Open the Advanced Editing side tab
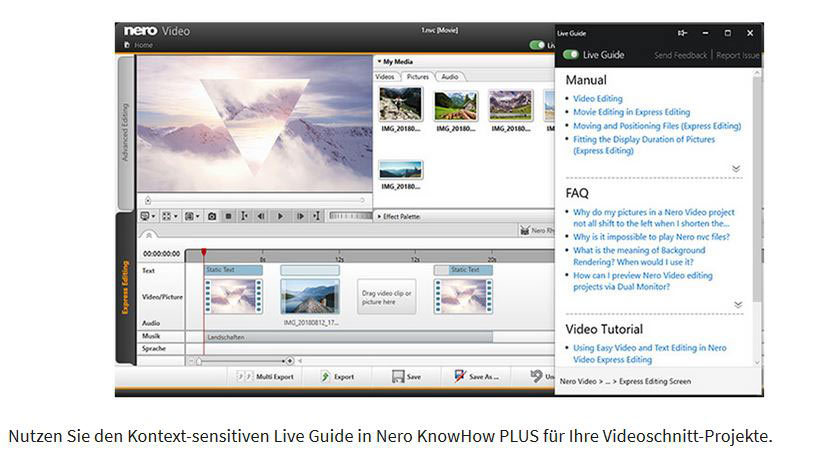Image resolution: width=823 pixels, height=467 pixels. [x=125, y=132]
